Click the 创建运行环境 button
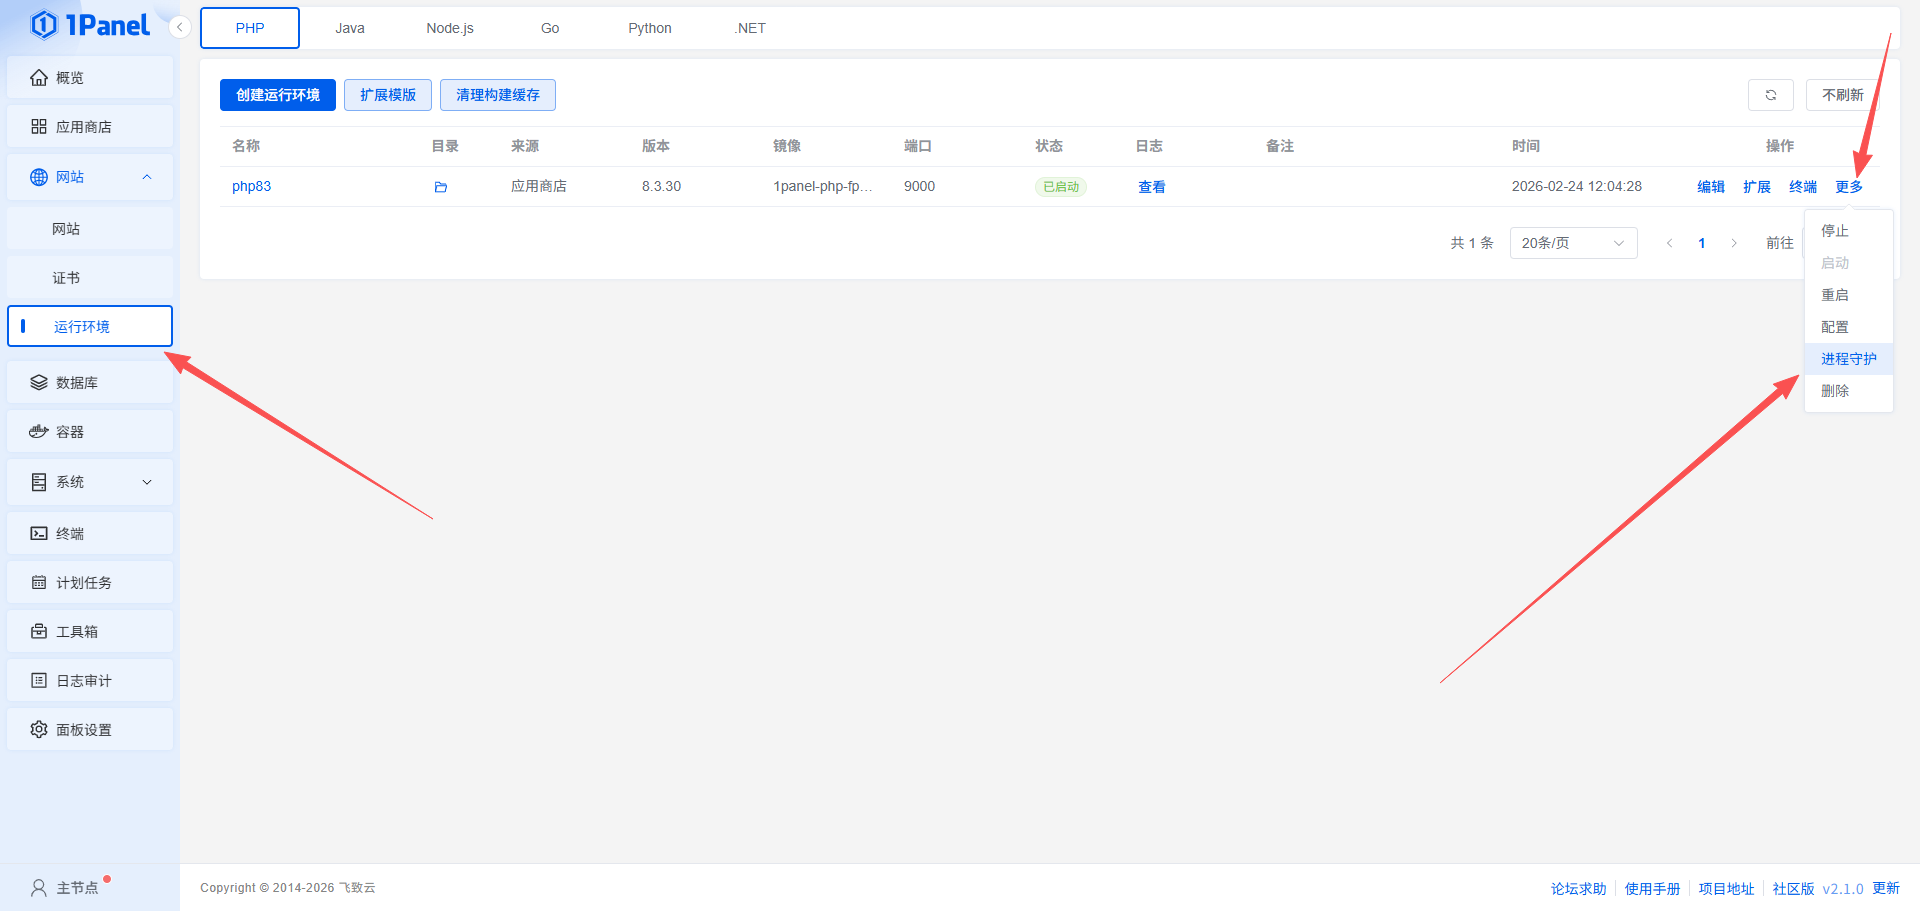This screenshot has height=911, width=1920. tap(277, 95)
